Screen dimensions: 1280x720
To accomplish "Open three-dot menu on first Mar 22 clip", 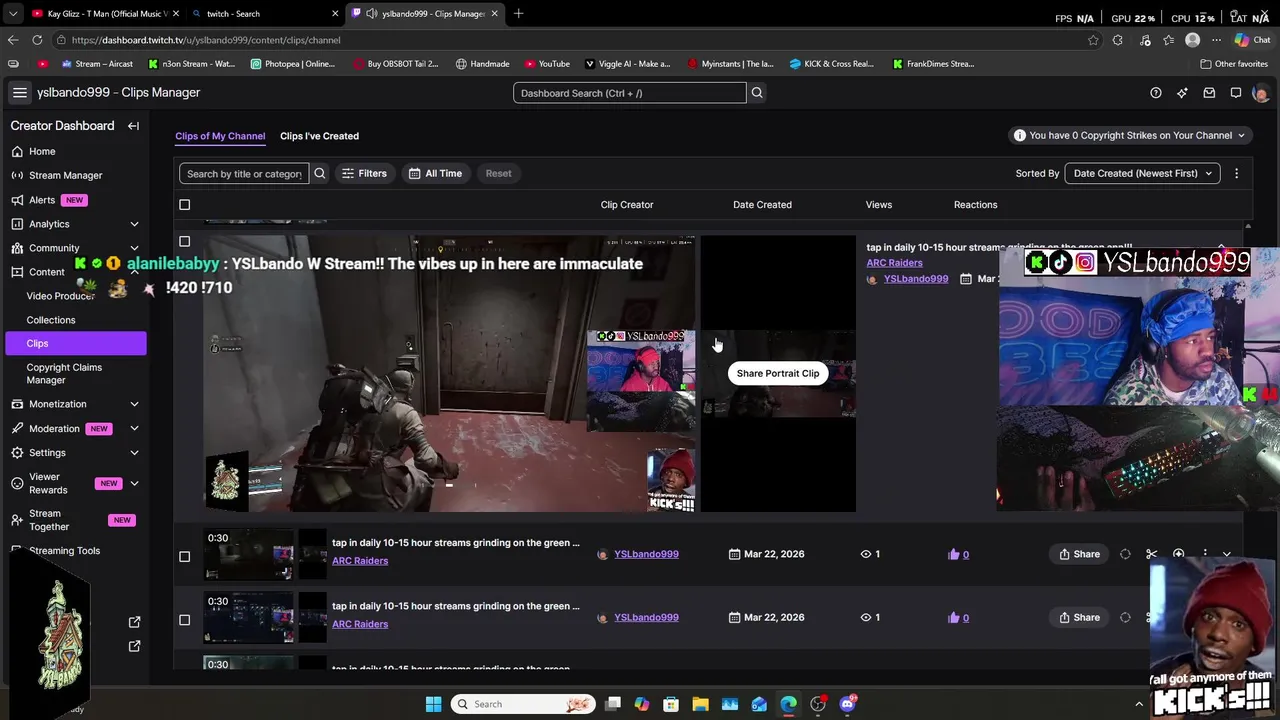I will 1205,554.
